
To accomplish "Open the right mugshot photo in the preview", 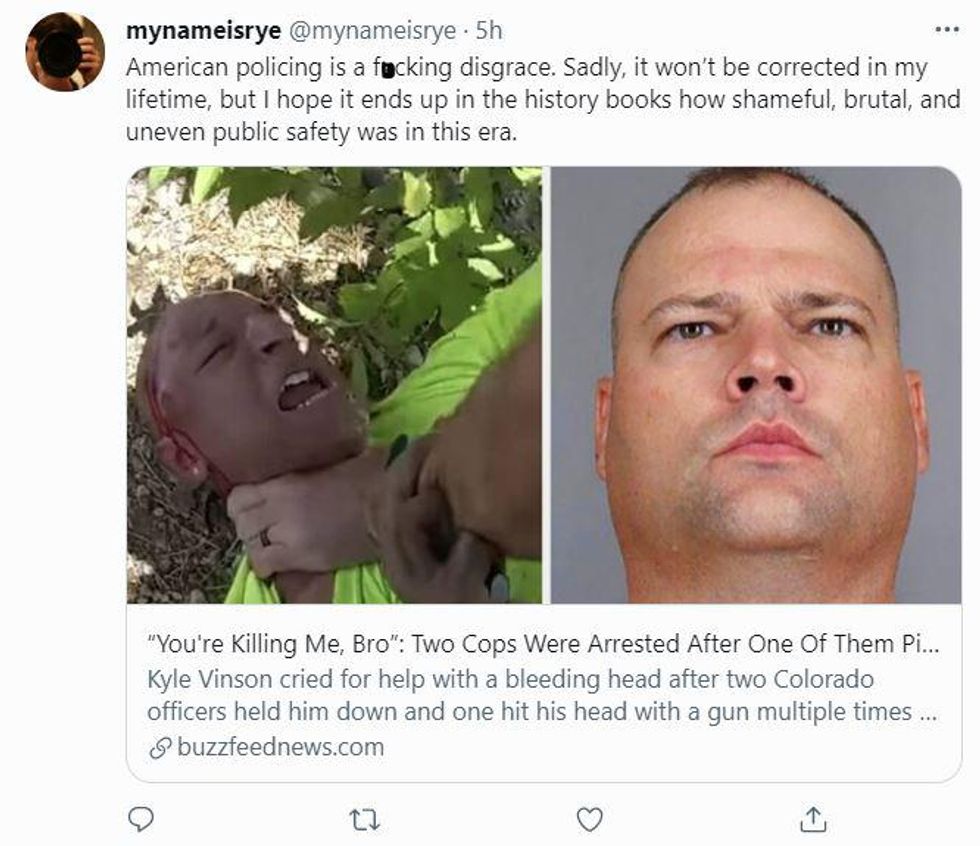I will [756, 385].
